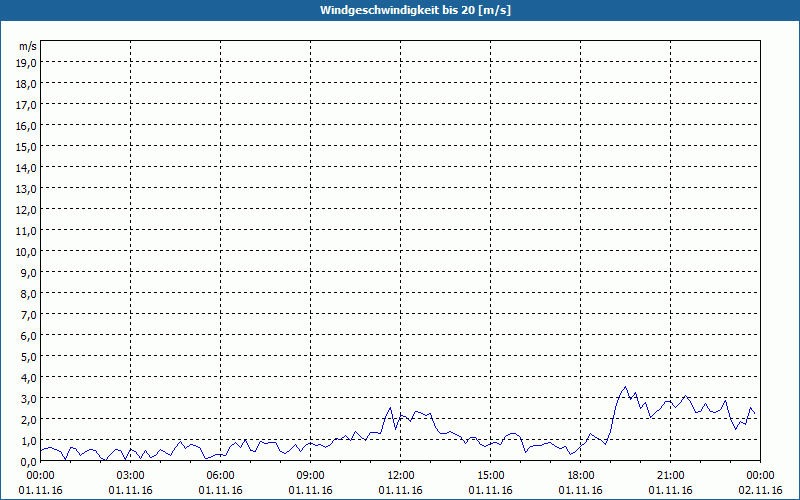Click the 6,0 y-axis label
The image size is (800, 500).
click(29, 336)
